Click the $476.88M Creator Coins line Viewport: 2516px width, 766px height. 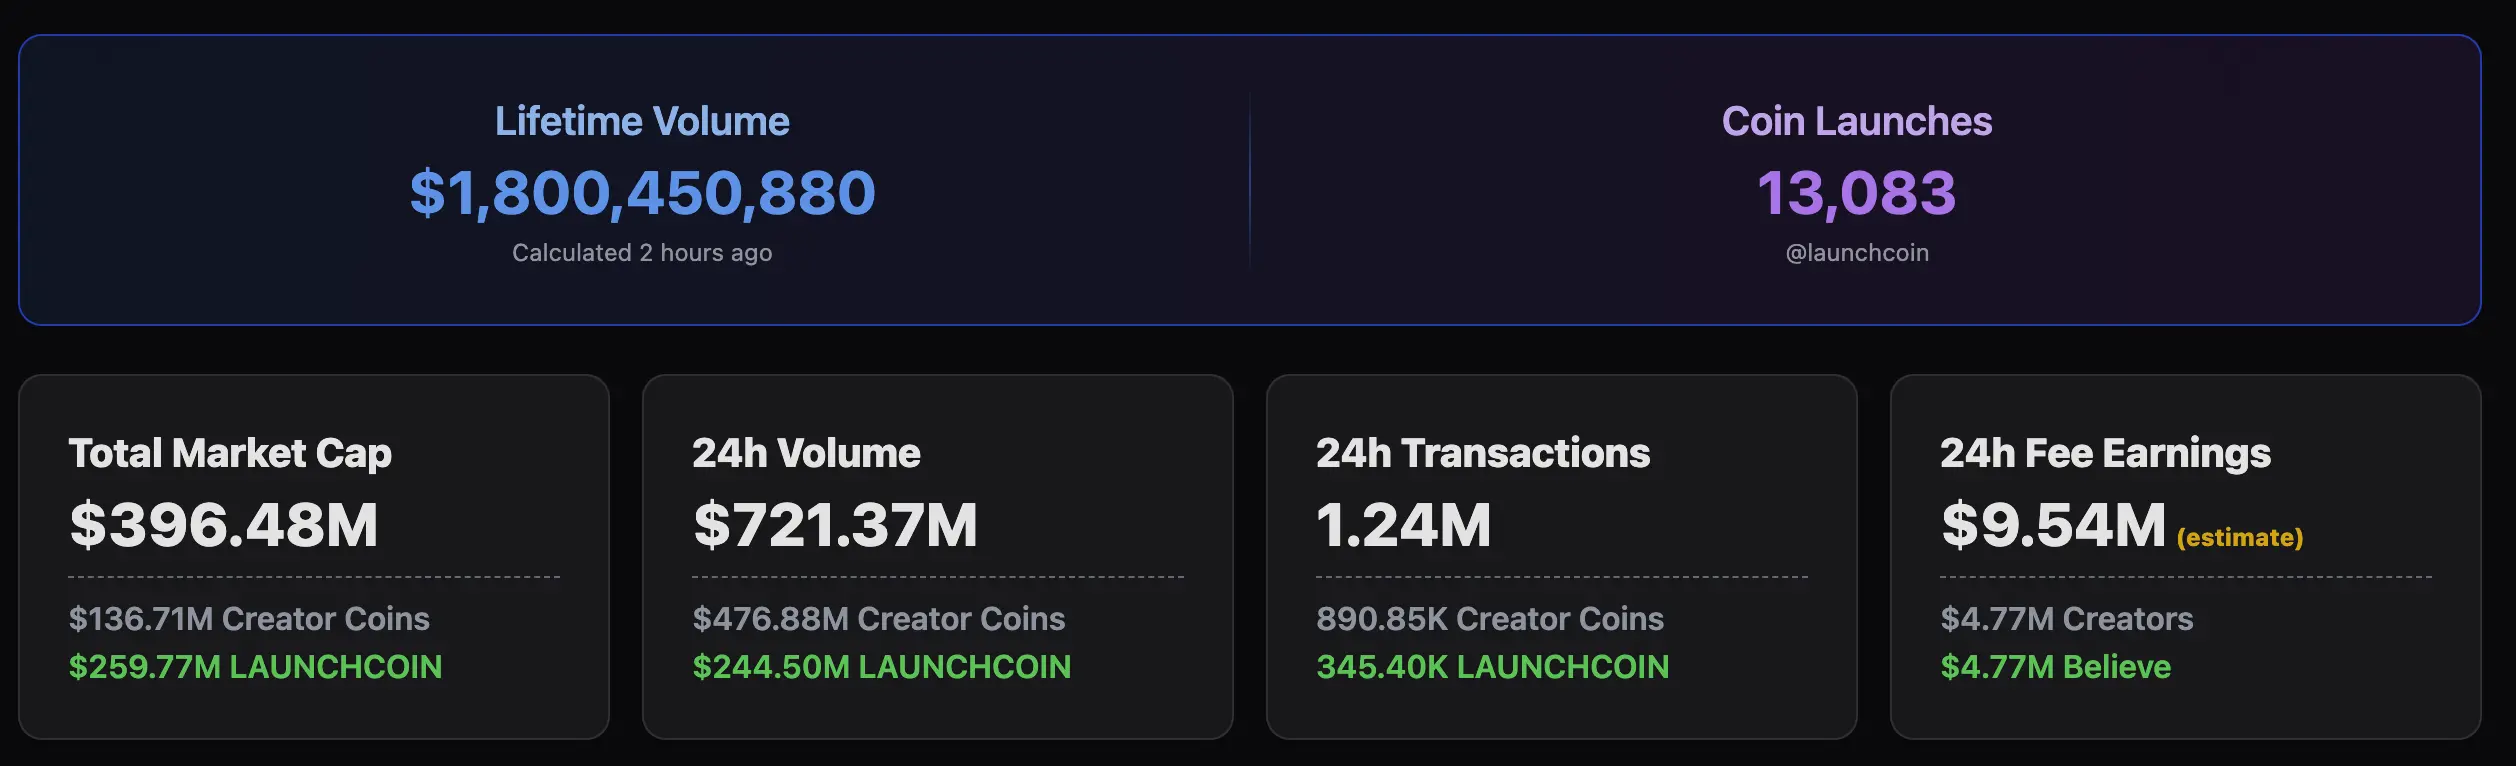click(879, 619)
